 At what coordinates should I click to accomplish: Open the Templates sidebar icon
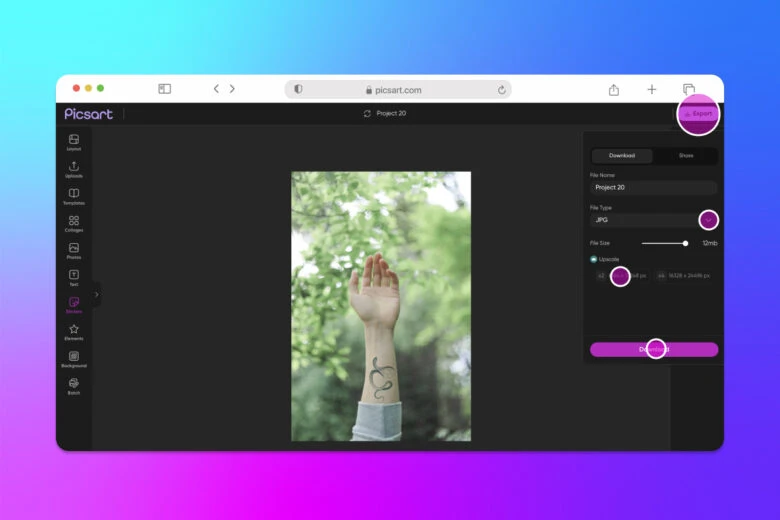(x=74, y=195)
